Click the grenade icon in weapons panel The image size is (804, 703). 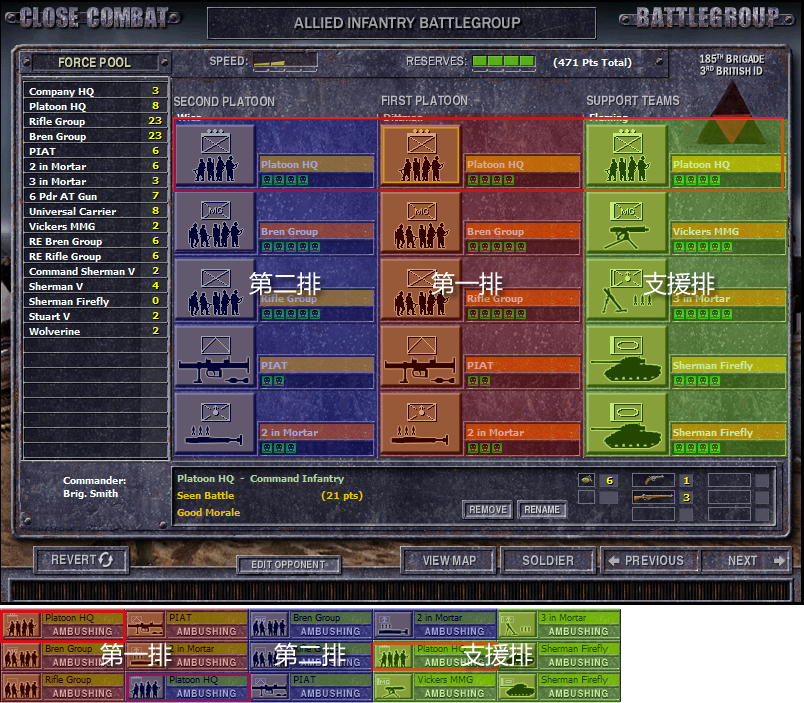[x=586, y=480]
